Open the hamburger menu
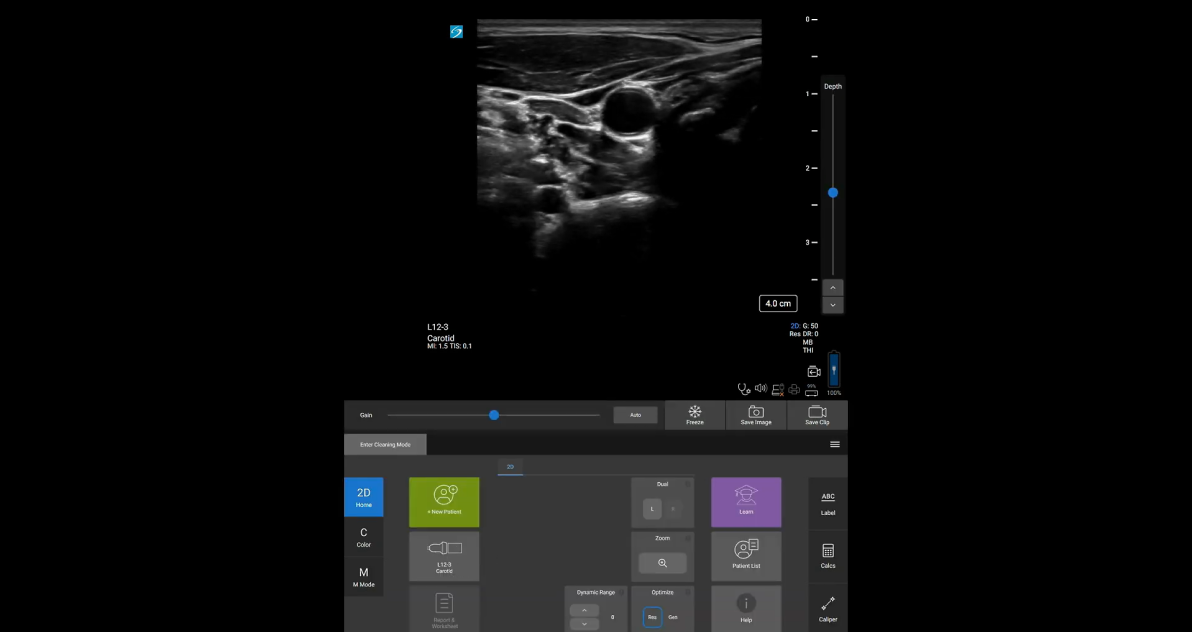This screenshot has width=1192, height=632. click(835, 444)
